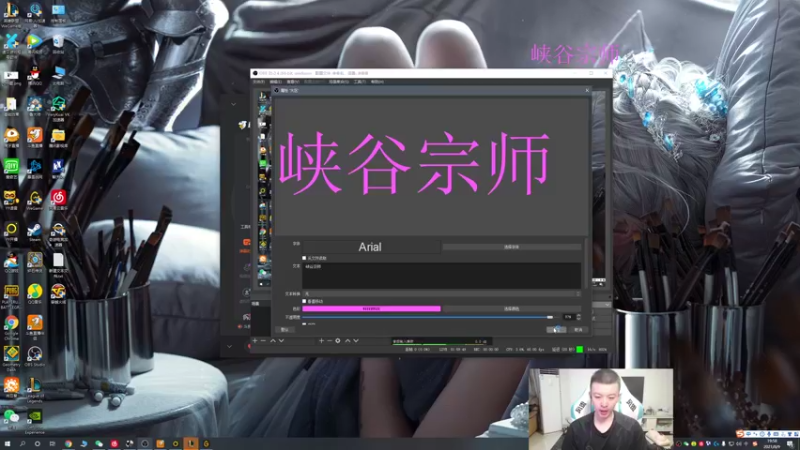Move source down in Sources panel
Image resolution: width=800 pixels, height=450 pixels.
[356, 340]
